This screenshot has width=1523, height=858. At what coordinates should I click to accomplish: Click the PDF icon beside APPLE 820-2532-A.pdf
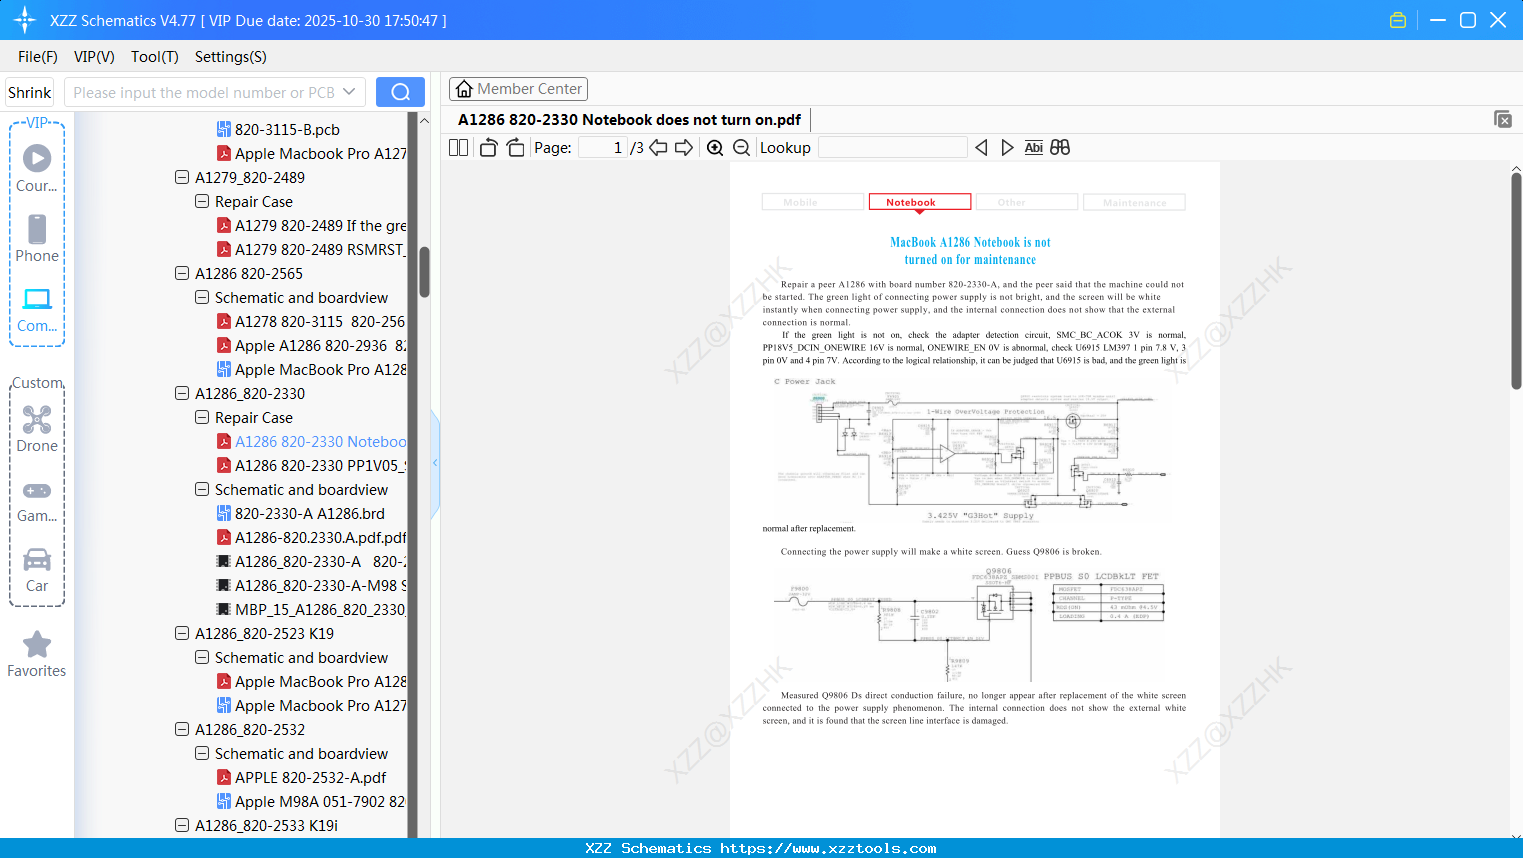[224, 777]
